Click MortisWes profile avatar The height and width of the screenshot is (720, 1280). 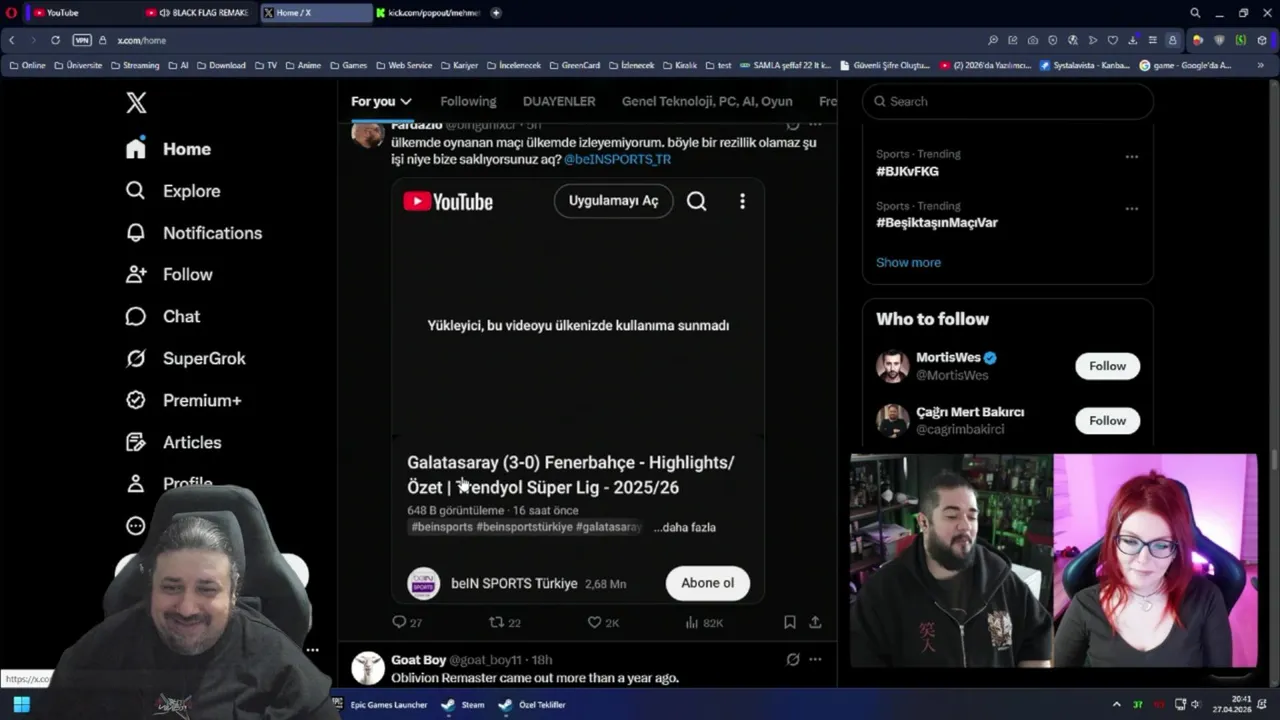893,366
